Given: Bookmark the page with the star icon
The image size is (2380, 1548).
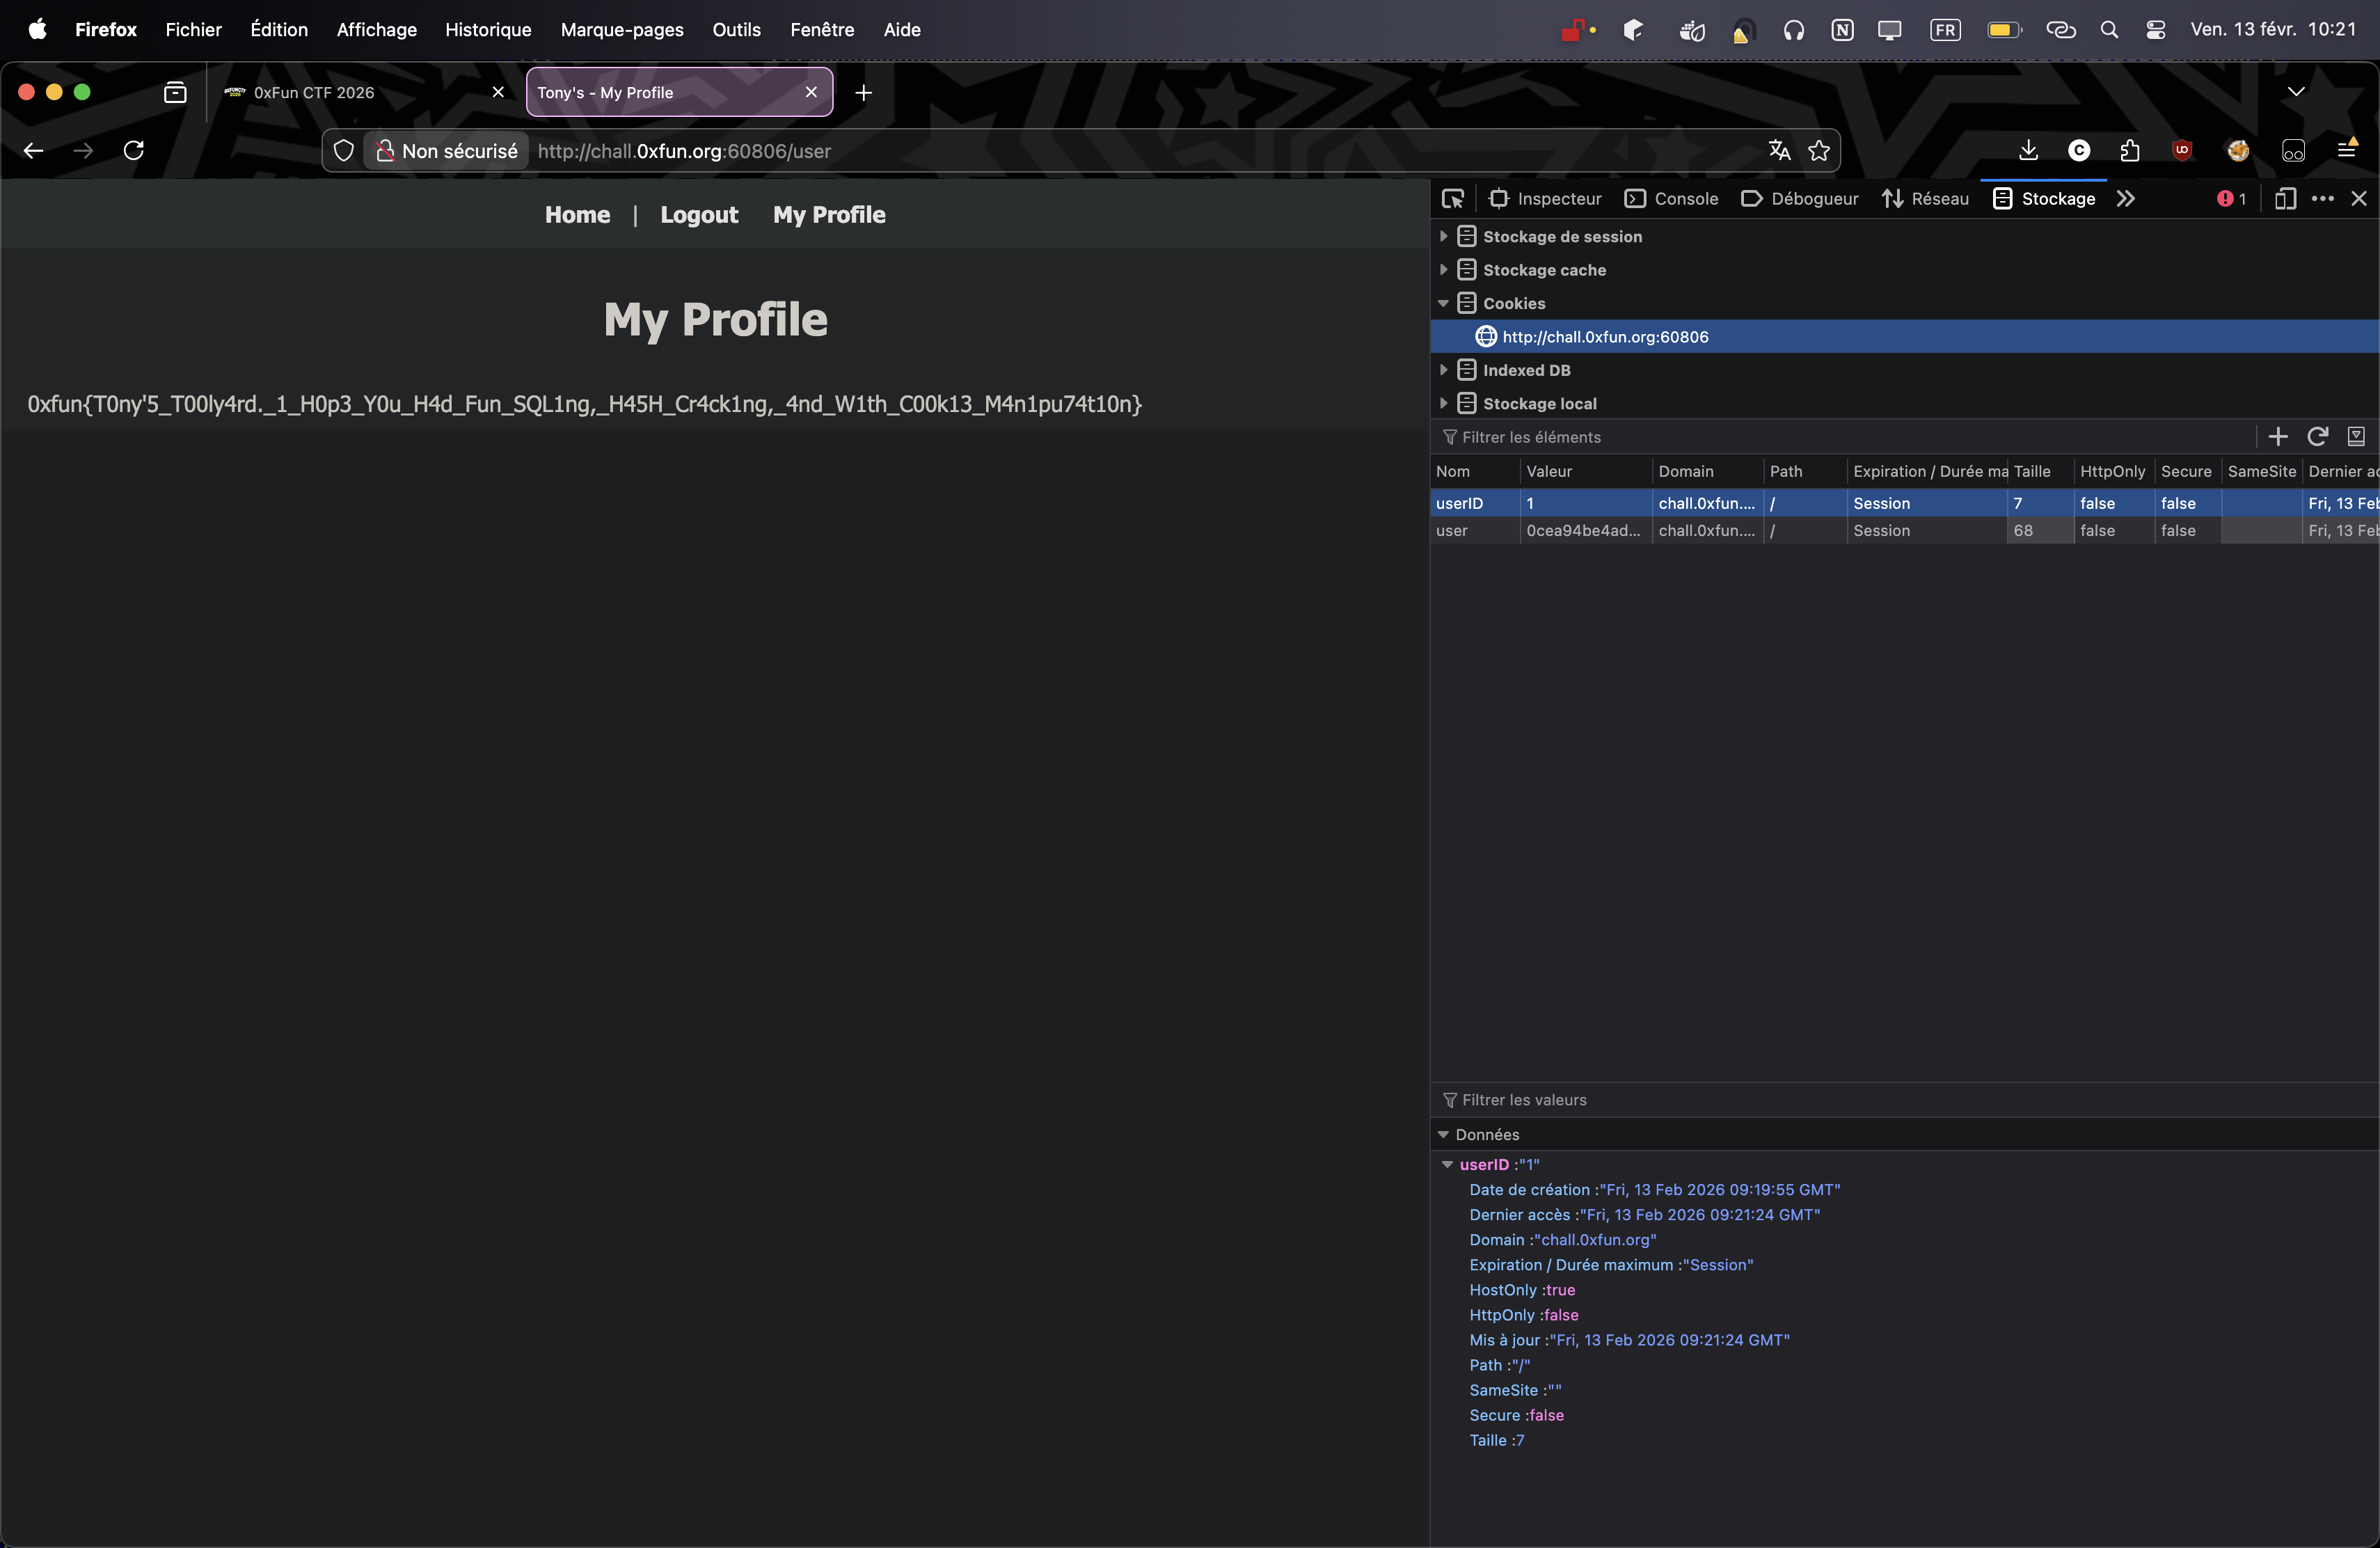Looking at the screenshot, I should point(1820,150).
